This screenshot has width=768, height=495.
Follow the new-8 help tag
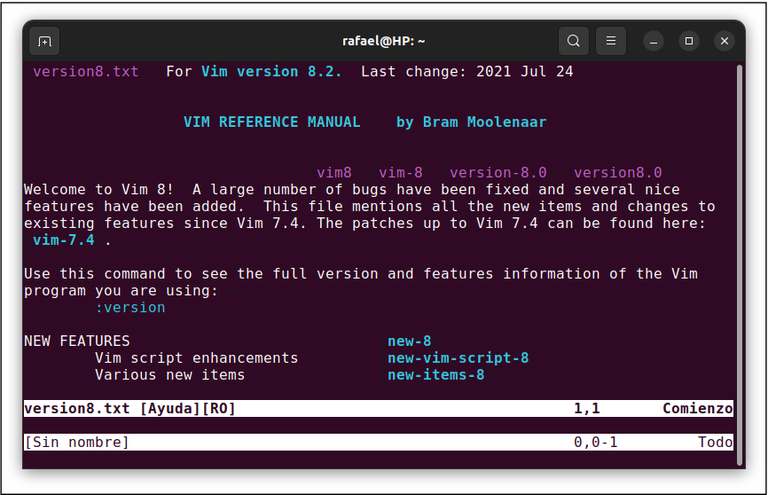[409, 341]
